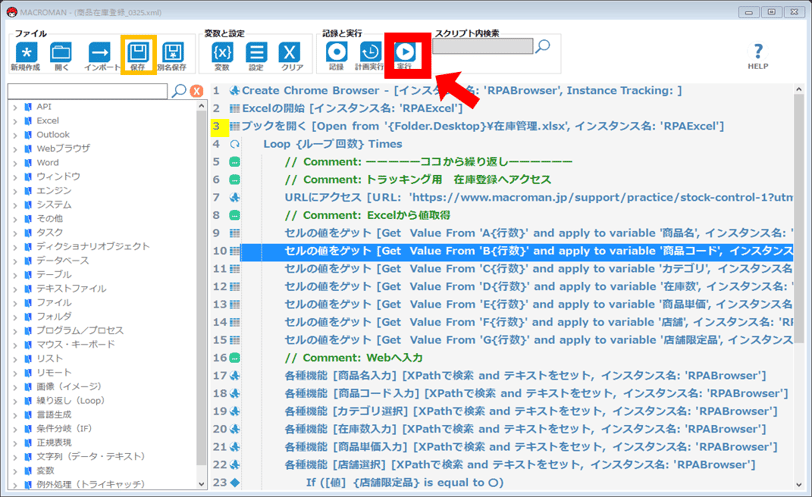Open the 設定 settings icon
812x497 pixels.
click(256, 52)
